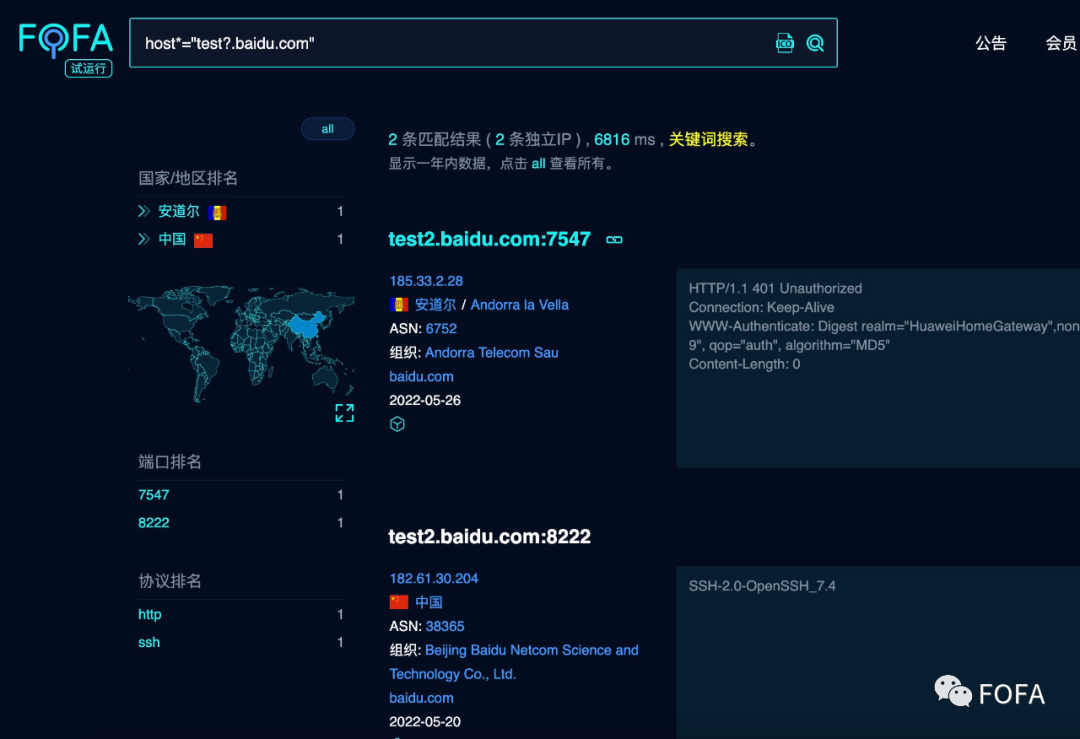Click the China flag in the country ranking
Viewport: 1080px width, 739px height.
point(203,240)
